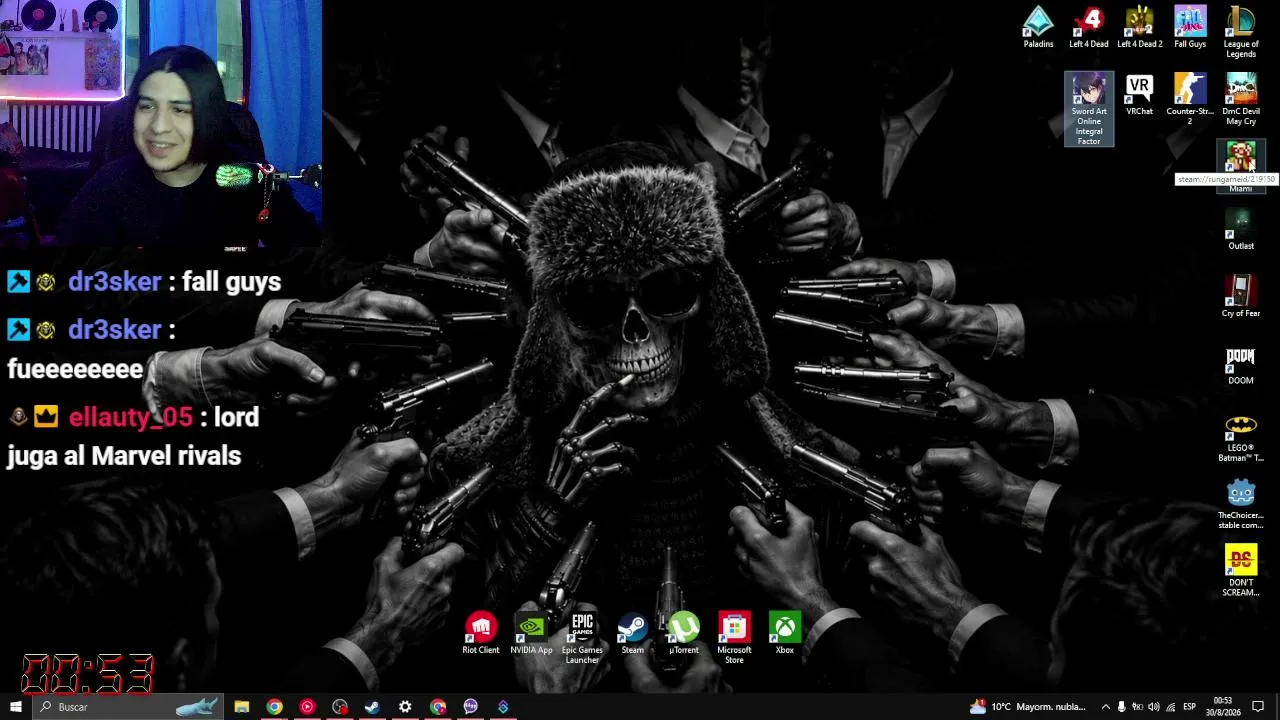Screen dimensions: 1280x720
Task: Select the Epic Games Launcher icon
Action: pyautogui.click(x=582, y=638)
